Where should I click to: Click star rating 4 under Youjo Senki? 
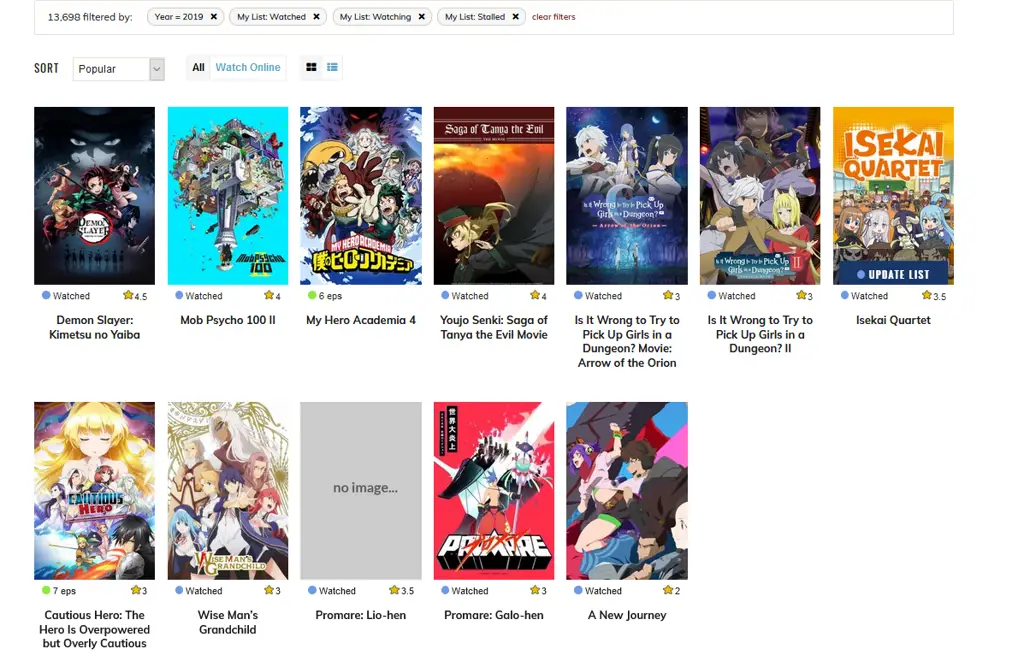point(539,296)
